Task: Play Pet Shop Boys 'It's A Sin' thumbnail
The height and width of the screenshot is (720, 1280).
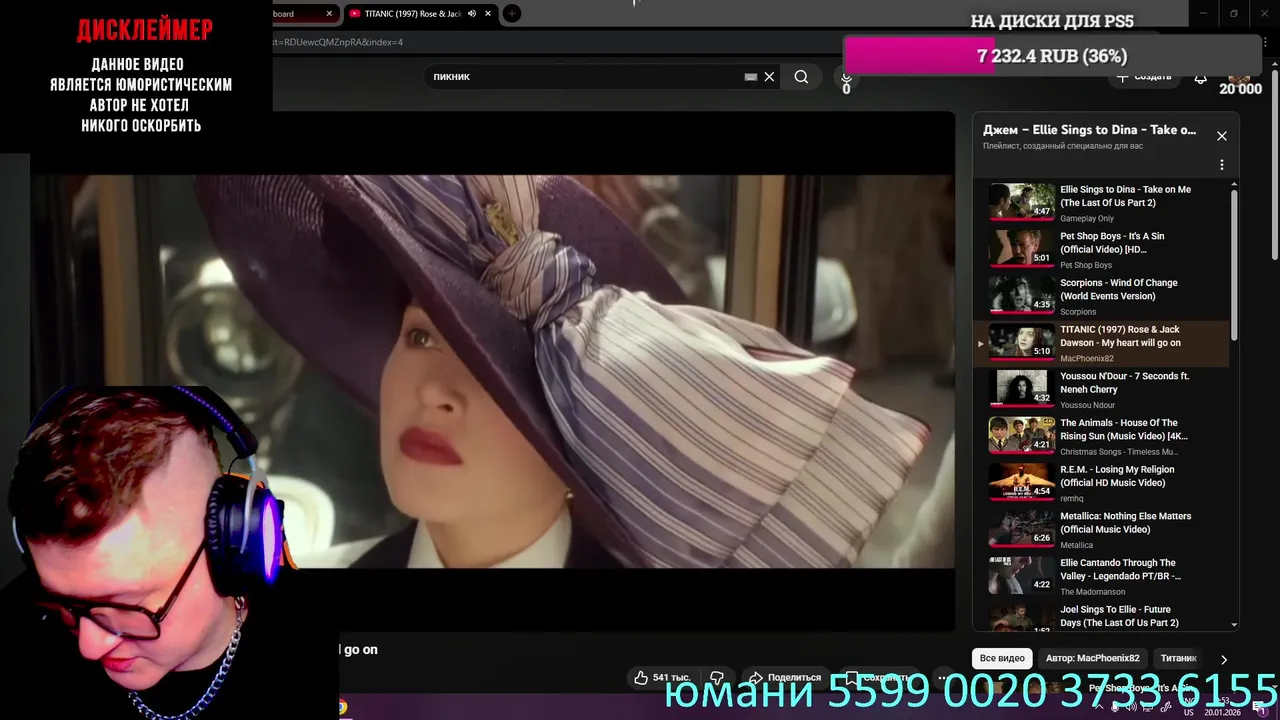Action: pyautogui.click(x=1021, y=248)
